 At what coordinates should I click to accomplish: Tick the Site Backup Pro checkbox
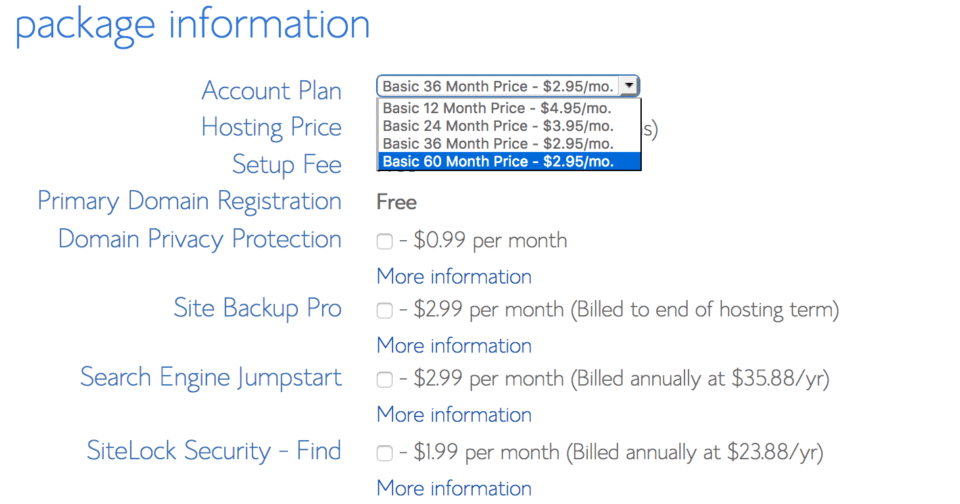385,311
